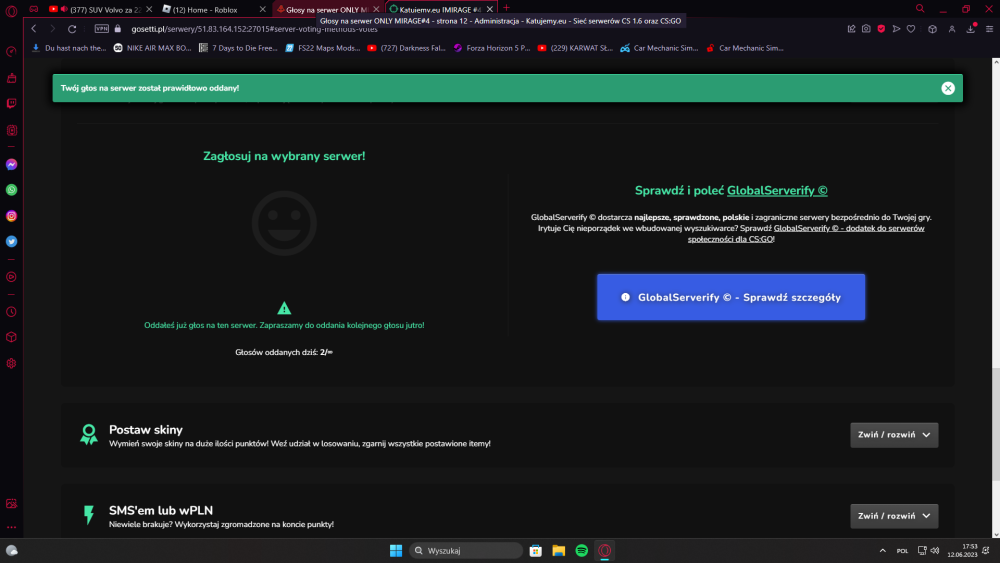Open Settings gear in the sidebar

11,363
